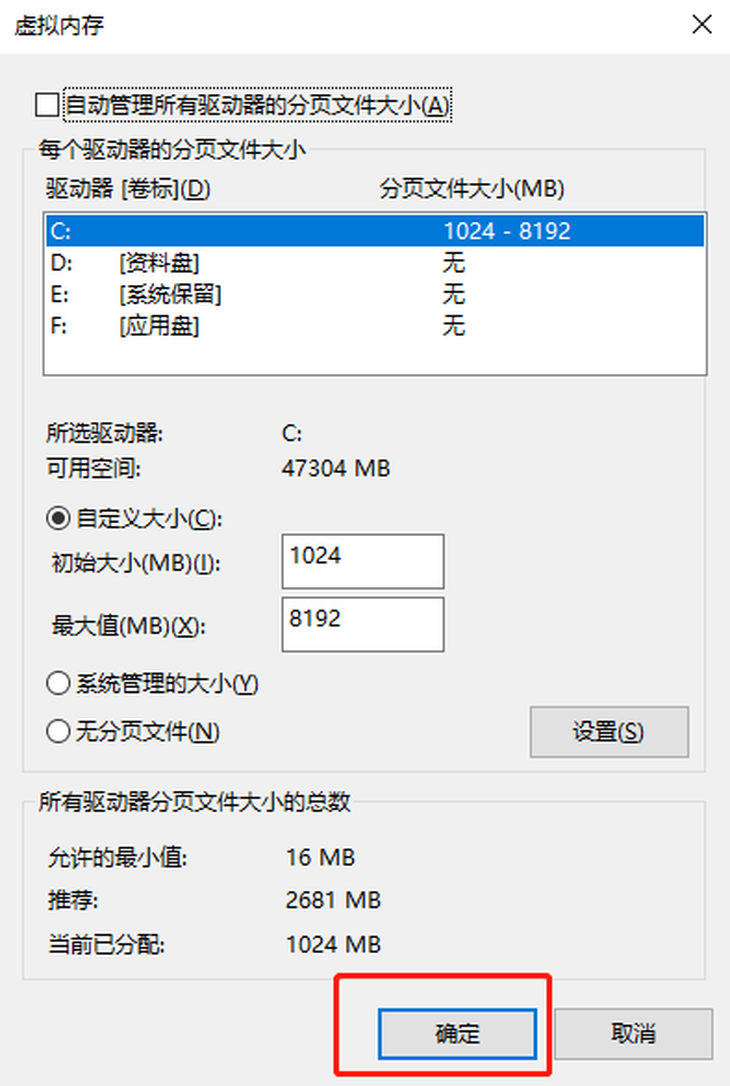Click the 分页文件大小(MB) column header
This screenshot has height=1086, width=730.
[472, 188]
